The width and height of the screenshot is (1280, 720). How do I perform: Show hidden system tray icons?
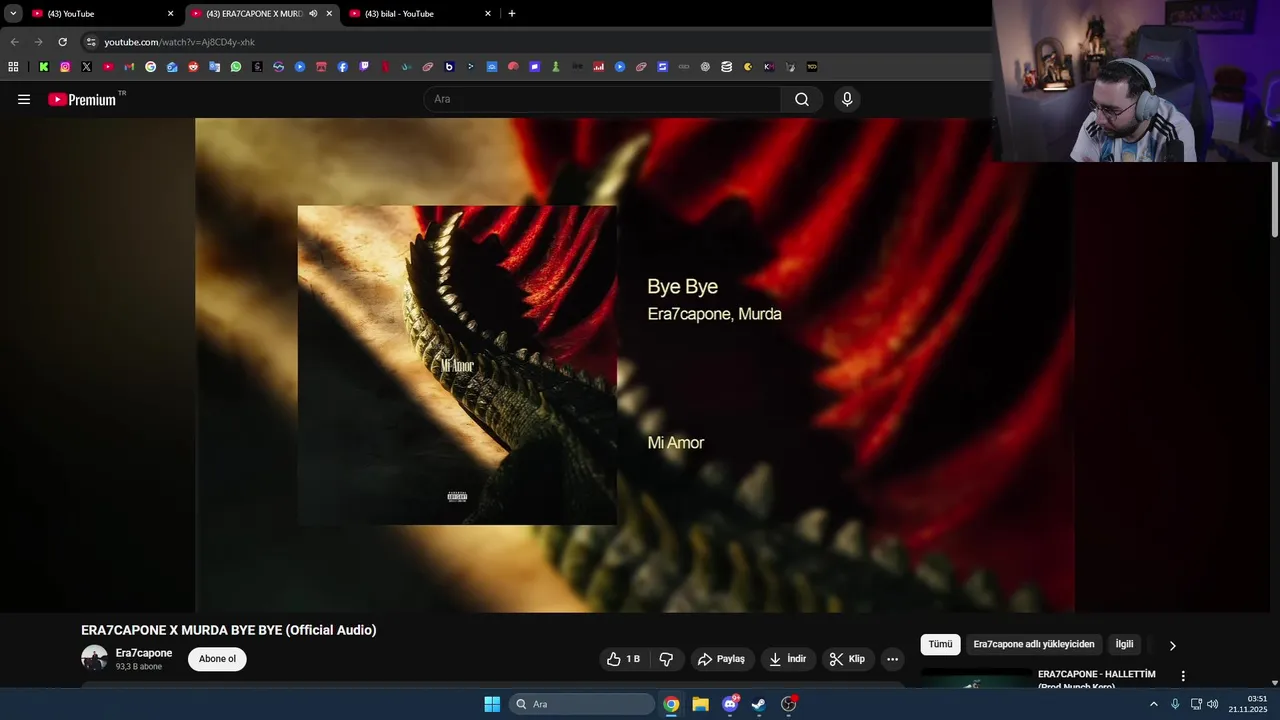point(1153,704)
